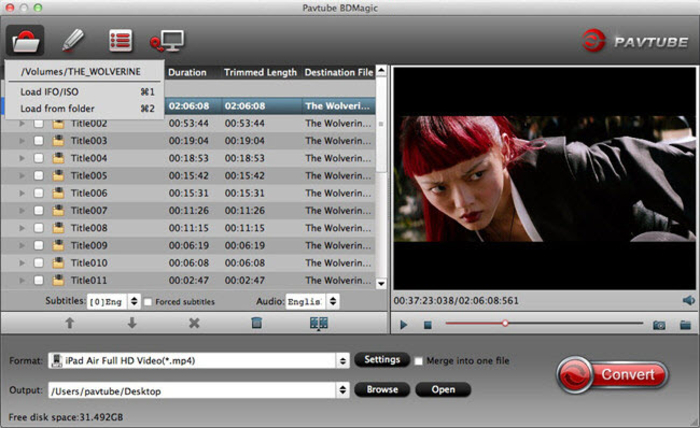Image resolution: width=700 pixels, height=428 pixels.
Task: Open the Output path dropdown arrows
Action: 342,390
